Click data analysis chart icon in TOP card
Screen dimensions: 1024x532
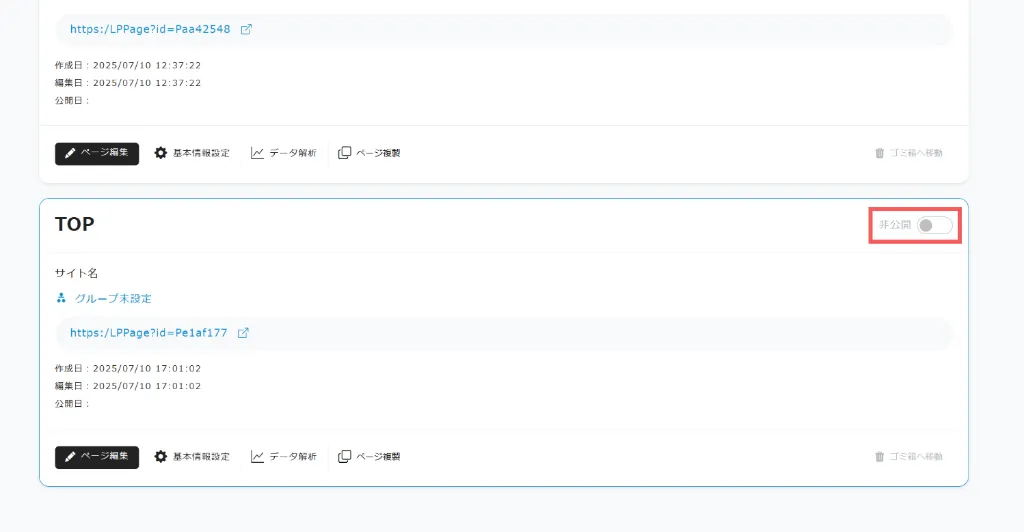click(x=257, y=456)
